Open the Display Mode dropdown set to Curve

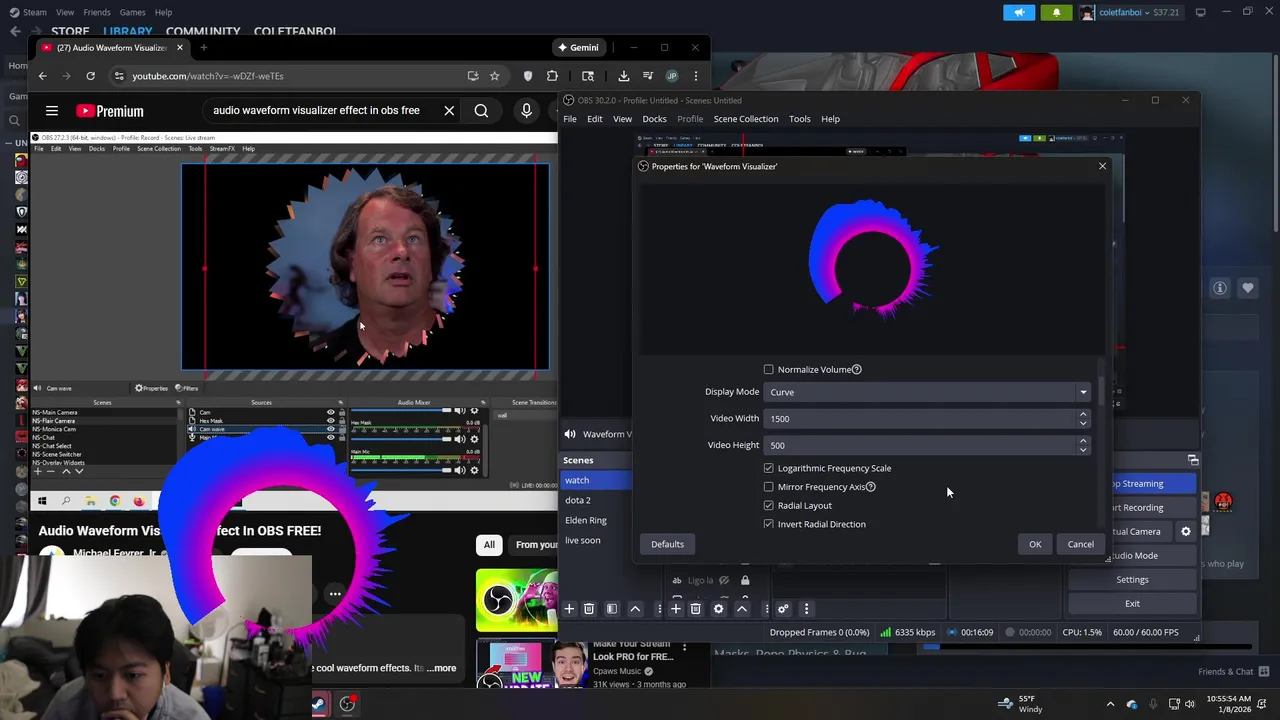pos(928,392)
